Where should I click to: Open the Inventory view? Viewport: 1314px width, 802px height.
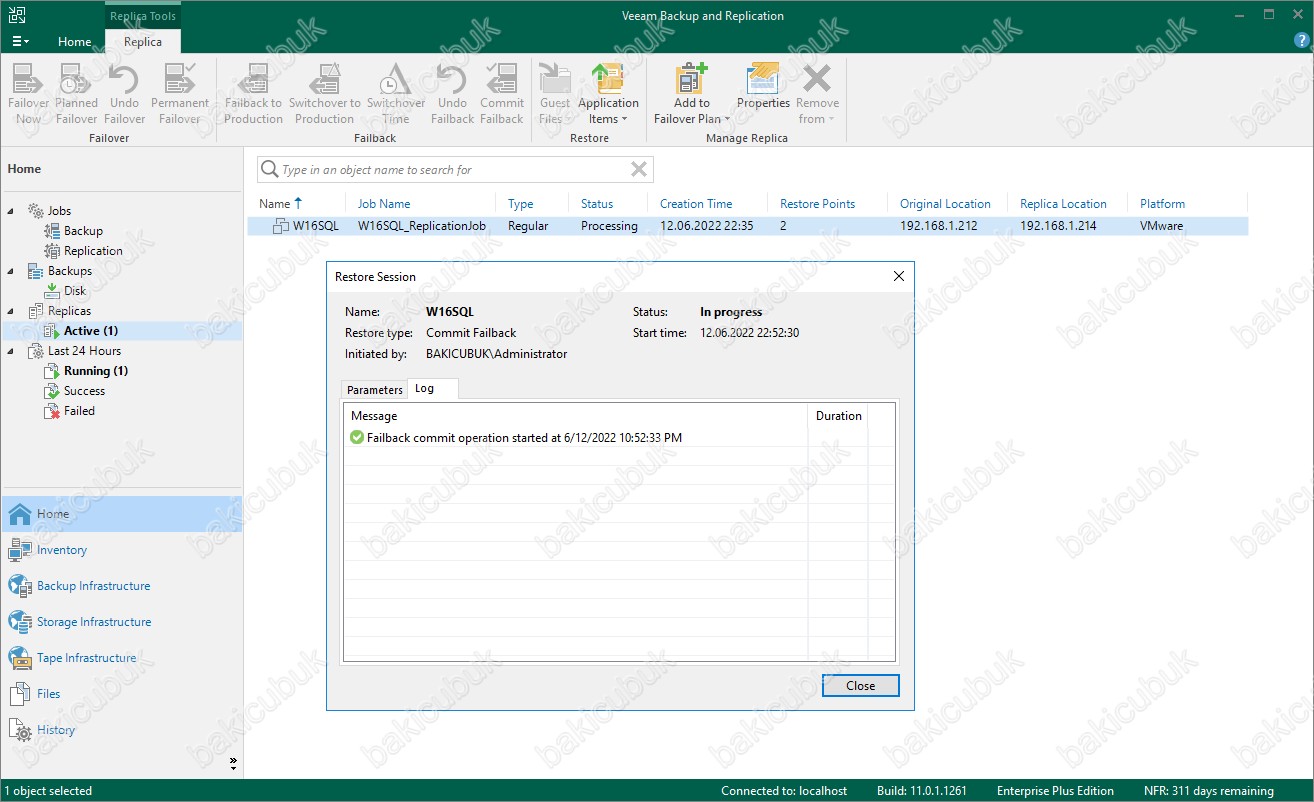coord(121,550)
